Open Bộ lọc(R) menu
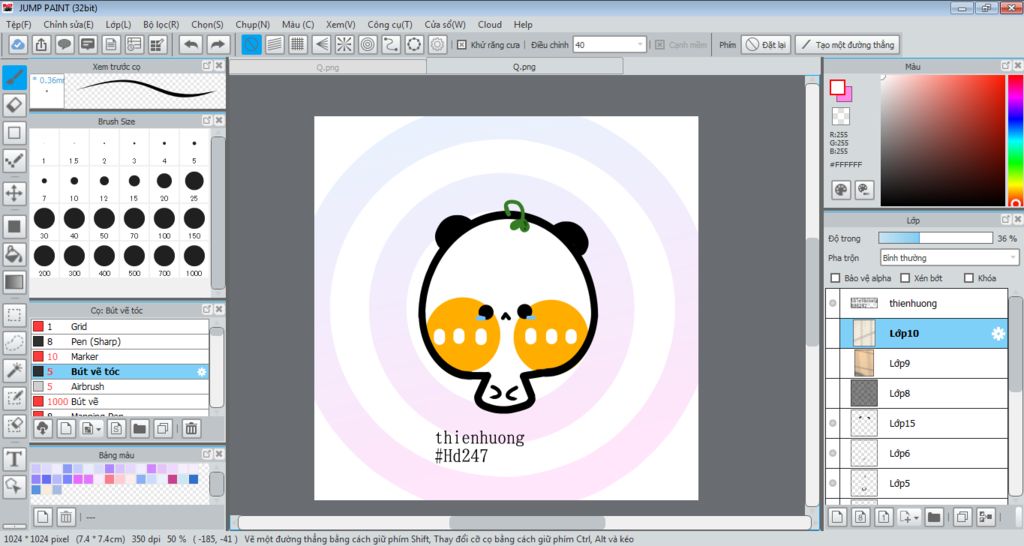 click(x=161, y=25)
